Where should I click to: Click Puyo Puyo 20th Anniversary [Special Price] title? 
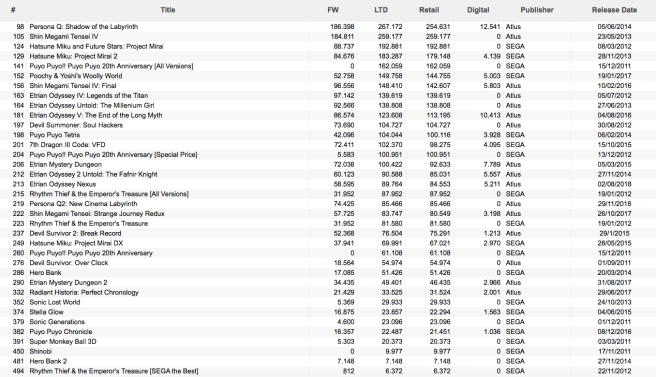(x=113, y=154)
